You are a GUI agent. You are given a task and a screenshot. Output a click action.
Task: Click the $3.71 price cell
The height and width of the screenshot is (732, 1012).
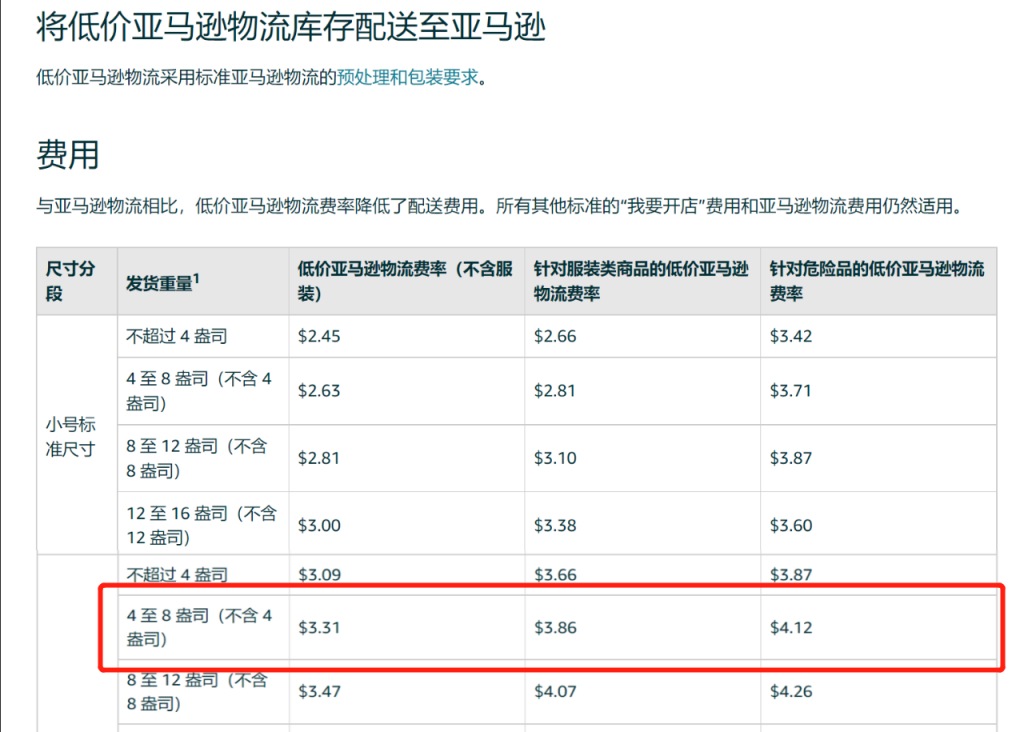pos(878,391)
